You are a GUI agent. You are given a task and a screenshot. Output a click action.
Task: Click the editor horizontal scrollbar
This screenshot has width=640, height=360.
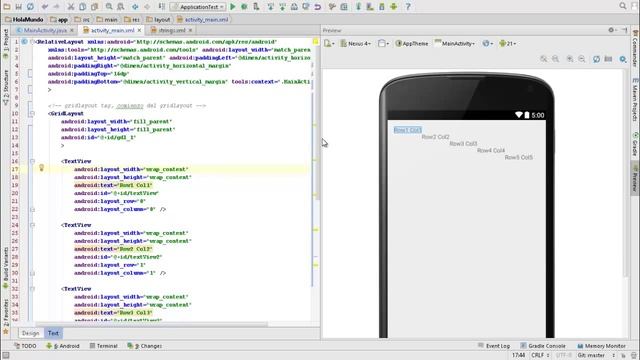tap(151, 324)
